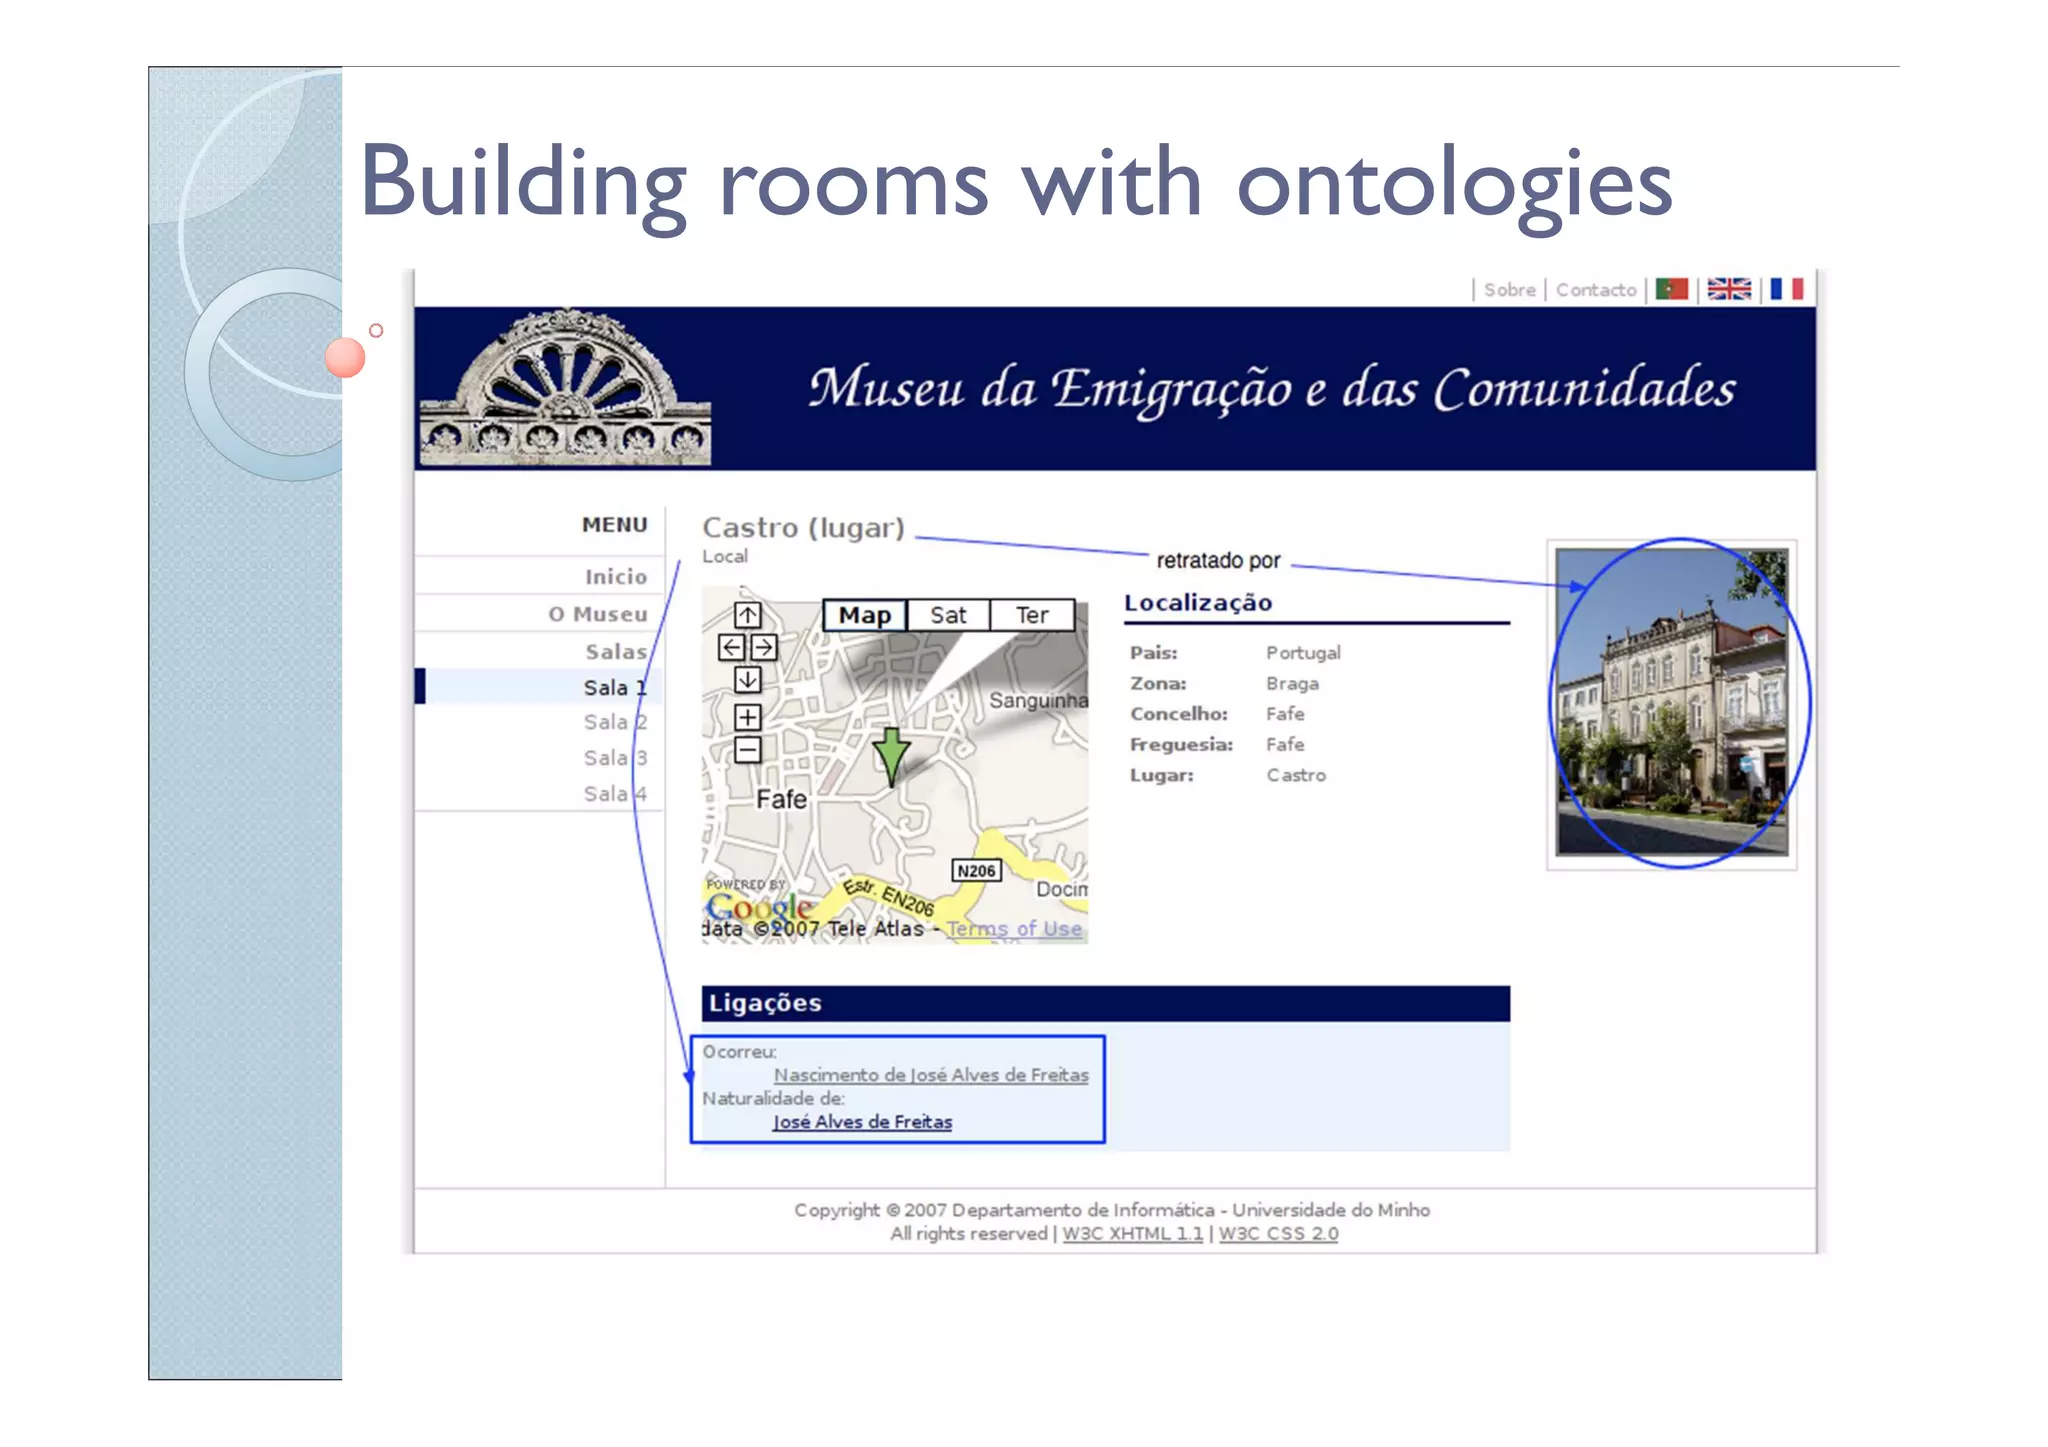Click the Ligações section header bar
Viewport: 2048px width, 1447px height.
click(1105, 1003)
